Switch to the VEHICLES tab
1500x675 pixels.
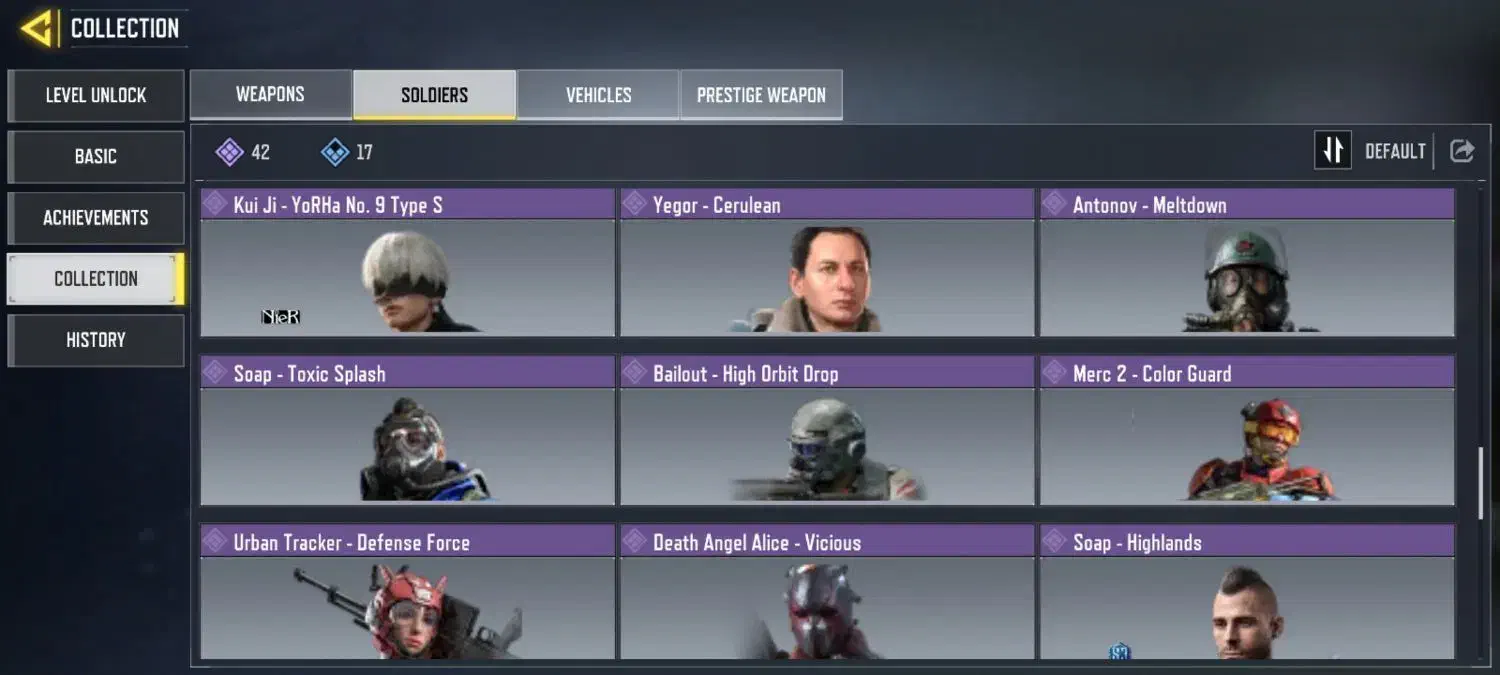coord(598,95)
